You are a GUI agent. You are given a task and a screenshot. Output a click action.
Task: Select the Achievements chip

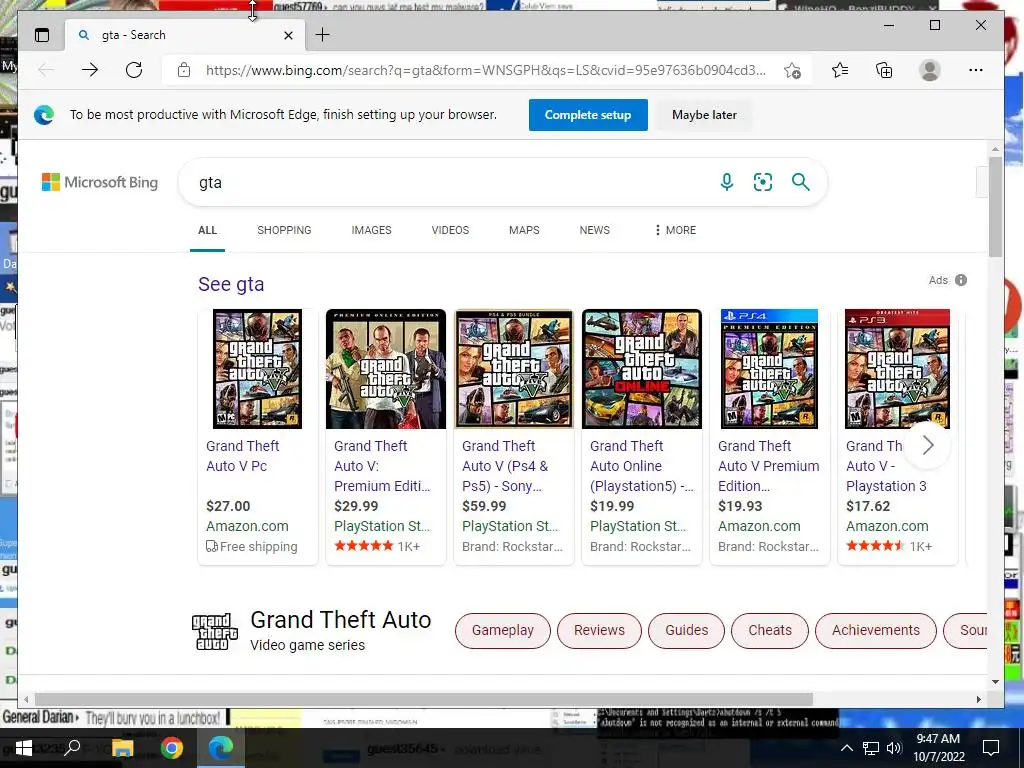click(x=876, y=631)
